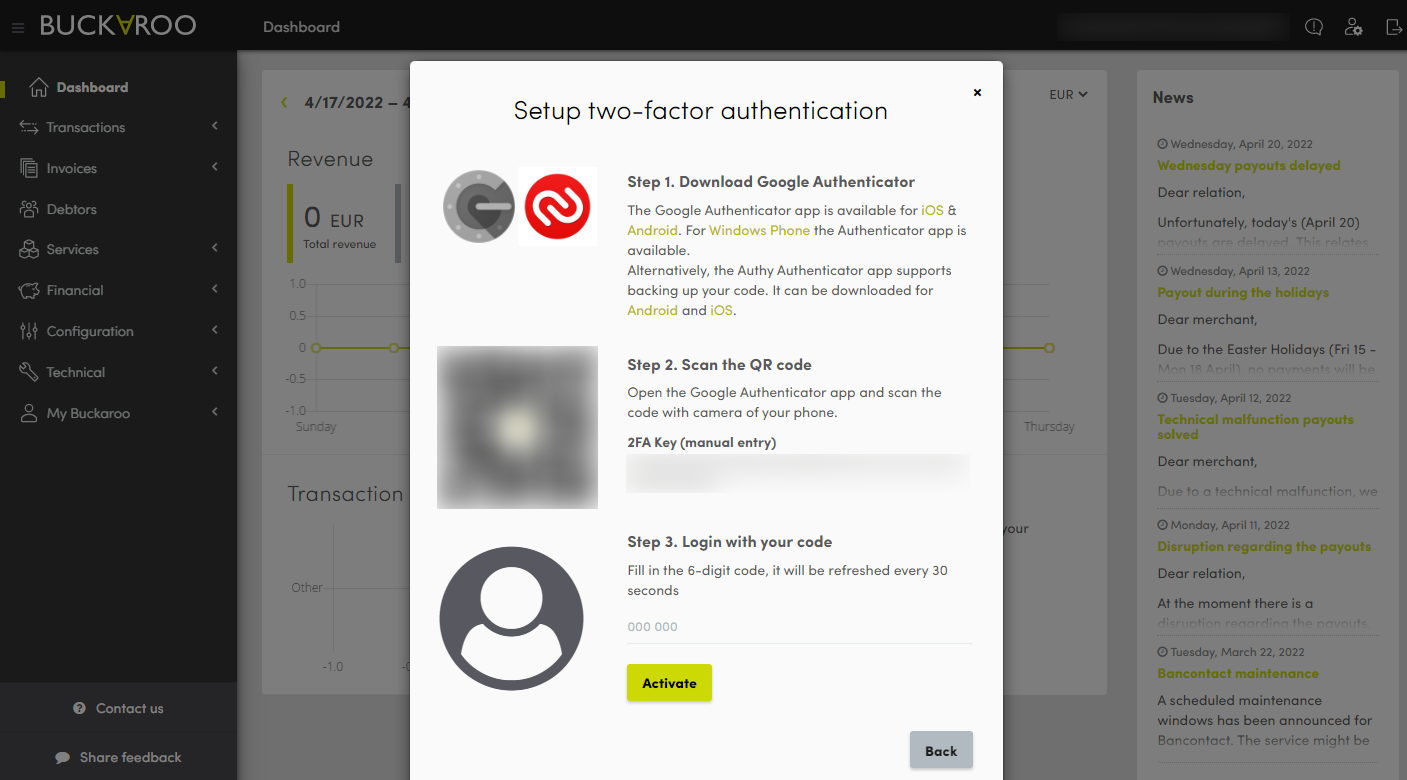Click the Invoices document icon

point(29,168)
